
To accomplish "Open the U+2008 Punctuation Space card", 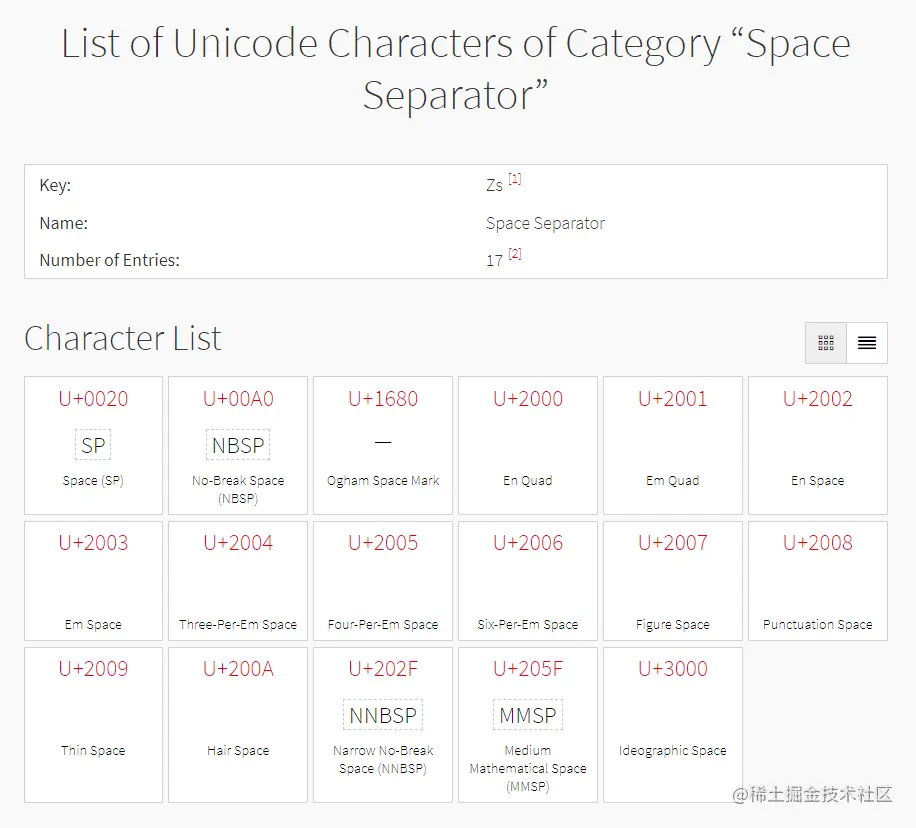I will (818, 581).
